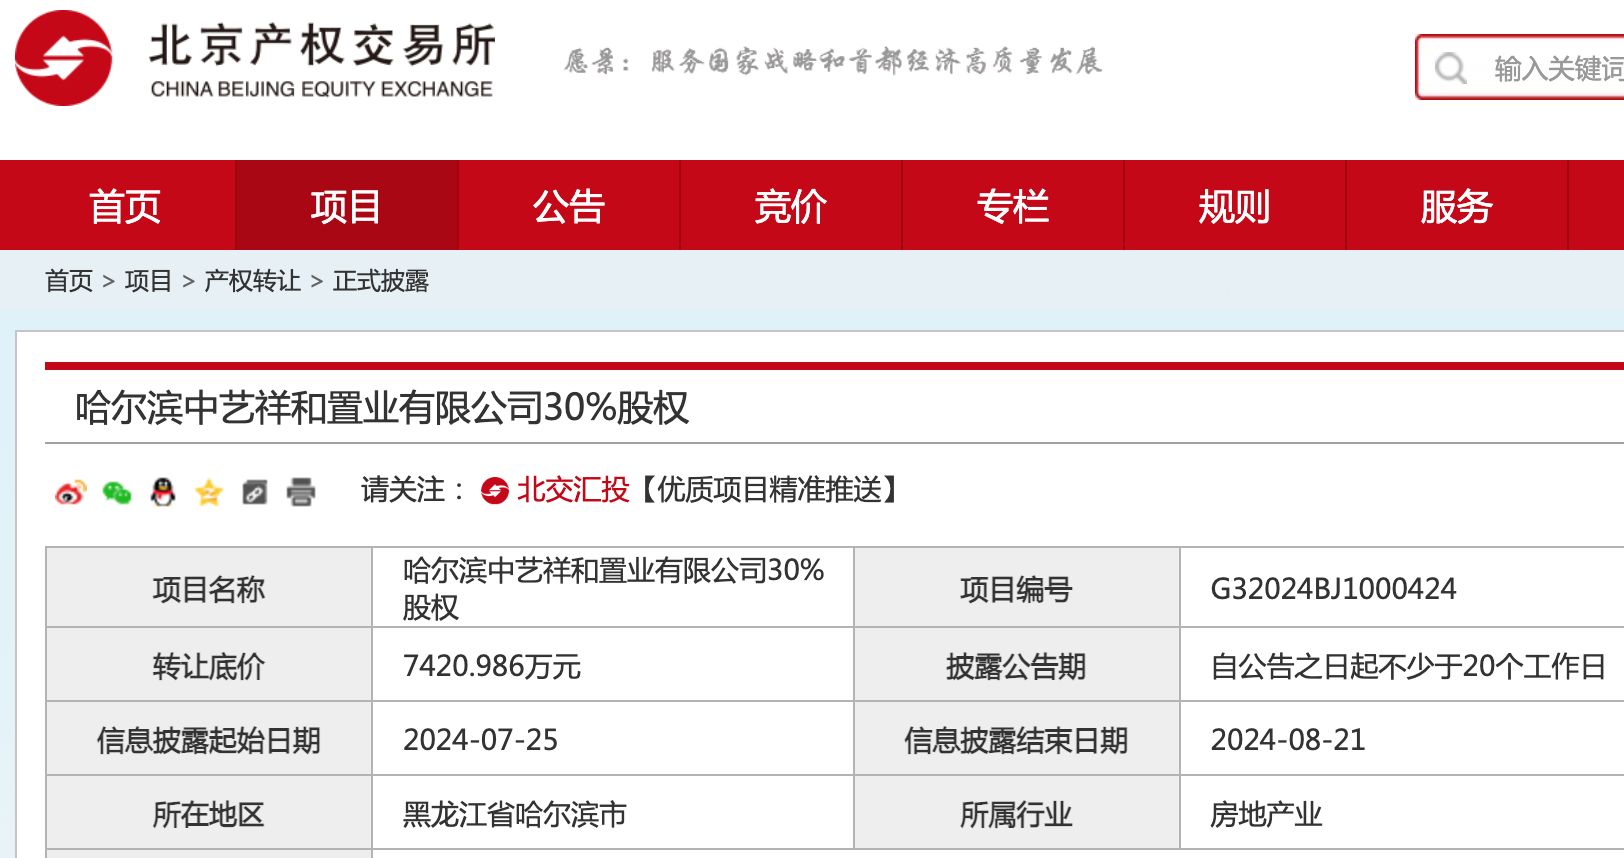This screenshot has height=858, width=1624.
Task: Select the project number G32024BJ1000424
Action: click(x=1333, y=589)
